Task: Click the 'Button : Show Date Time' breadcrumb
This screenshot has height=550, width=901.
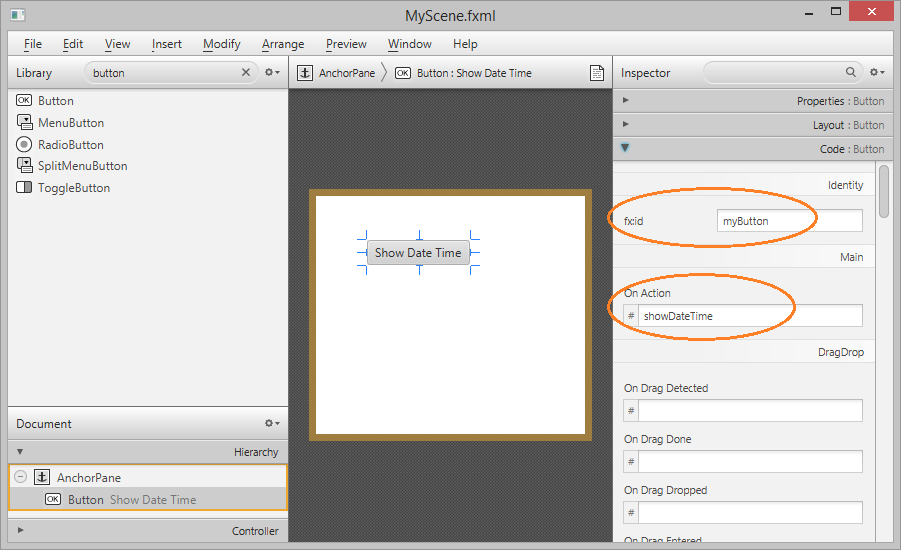Action: [x=474, y=73]
